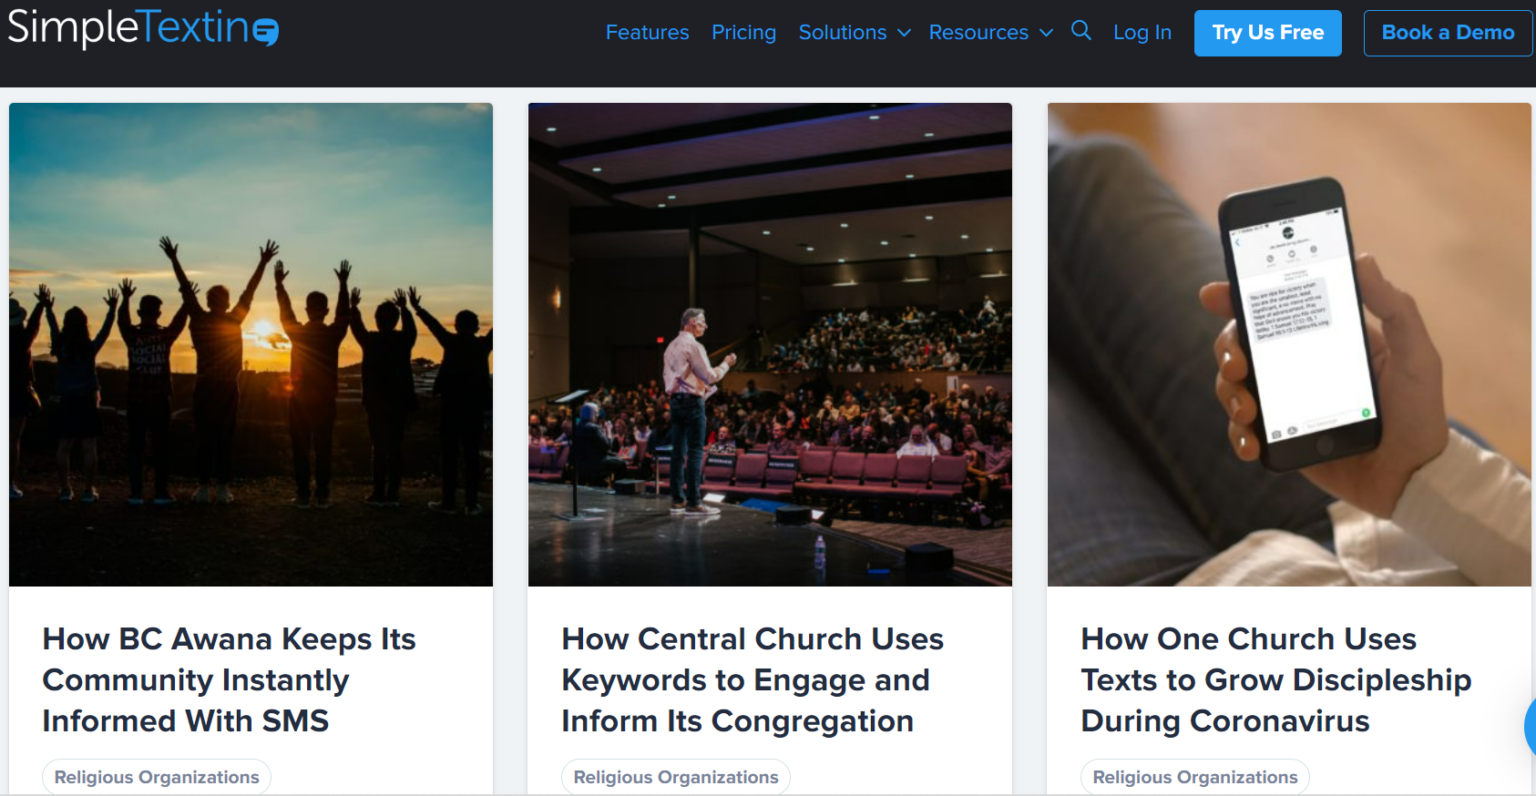Image resolution: width=1536 pixels, height=796 pixels.
Task: Expand the Resources dropdown
Action: [979, 32]
